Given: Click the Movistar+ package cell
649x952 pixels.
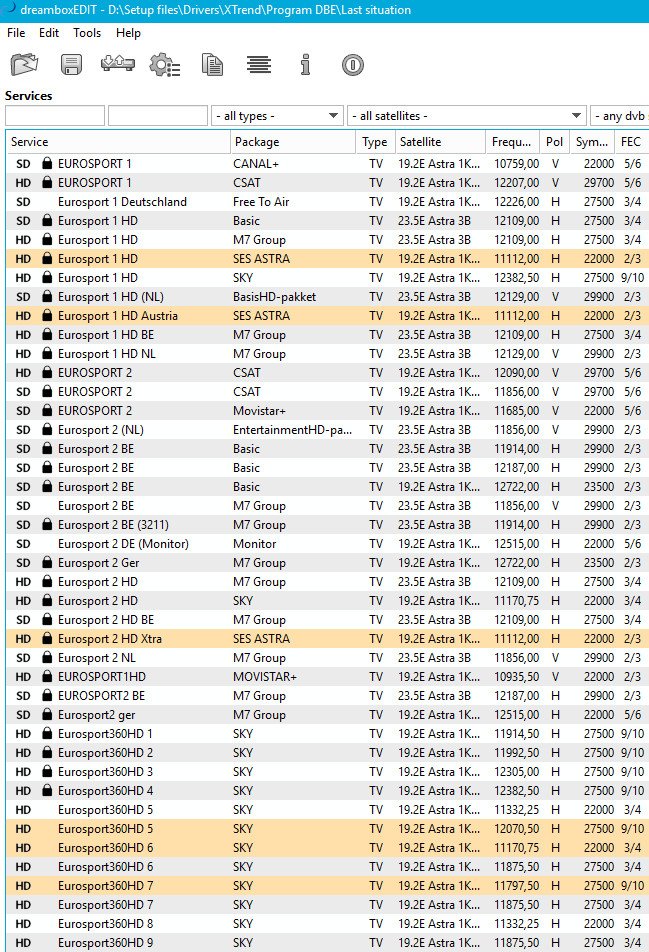Looking at the screenshot, I should tap(259, 410).
